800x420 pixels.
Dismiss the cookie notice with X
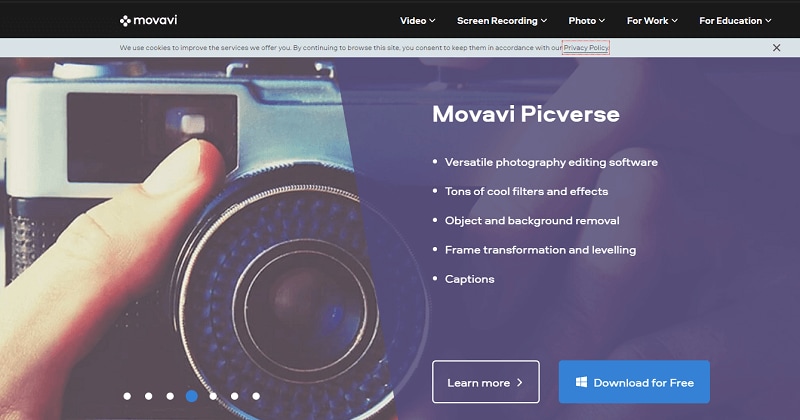(x=777, y=47)
